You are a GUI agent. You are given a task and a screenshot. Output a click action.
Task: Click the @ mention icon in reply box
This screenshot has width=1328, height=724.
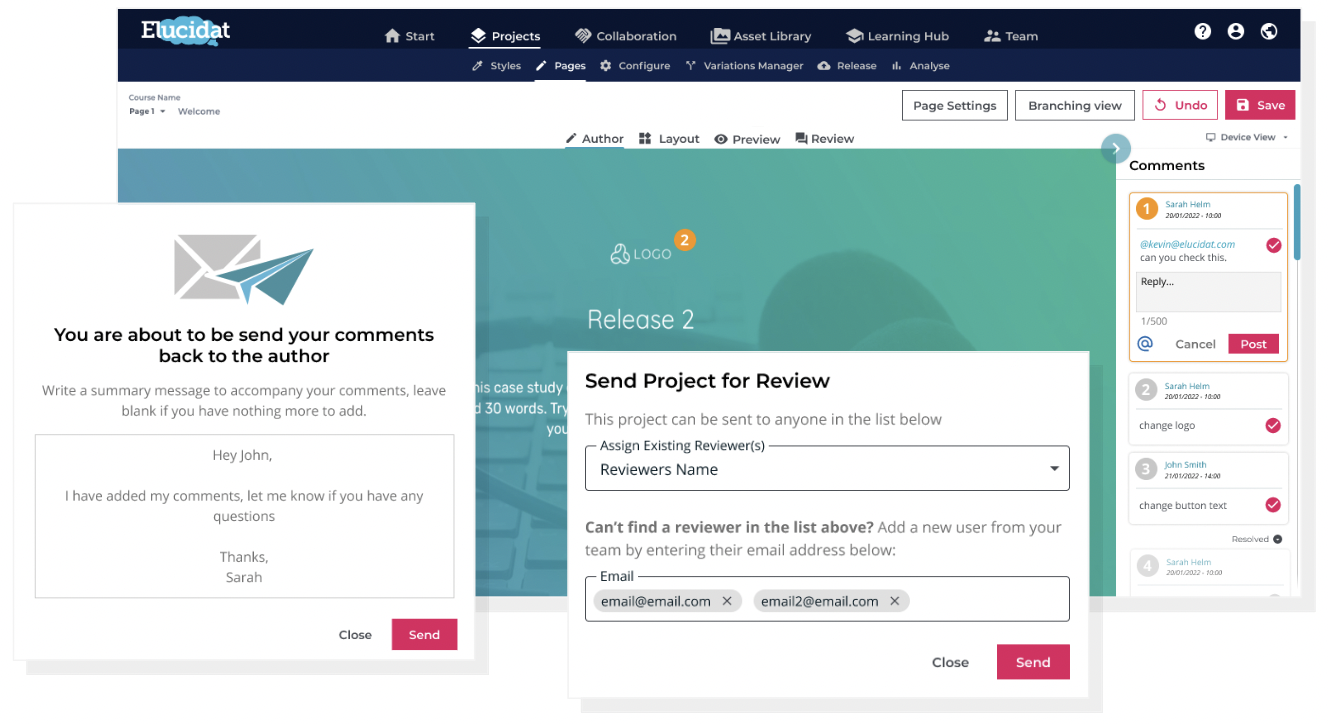[1146, 343]
